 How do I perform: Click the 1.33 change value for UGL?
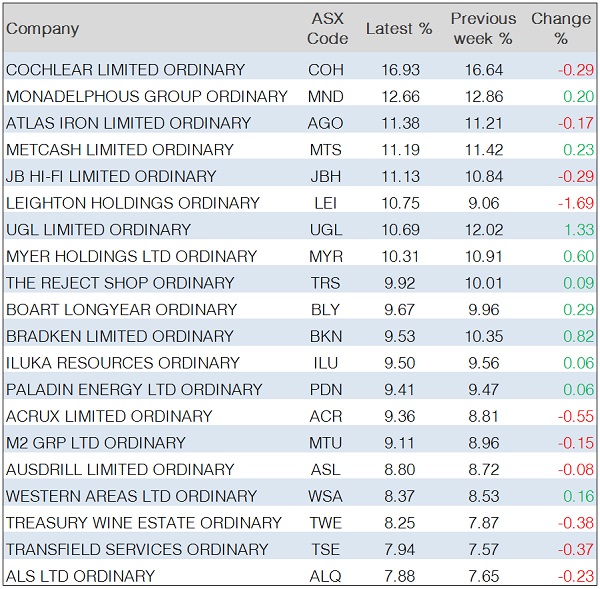tap(576, 230)
